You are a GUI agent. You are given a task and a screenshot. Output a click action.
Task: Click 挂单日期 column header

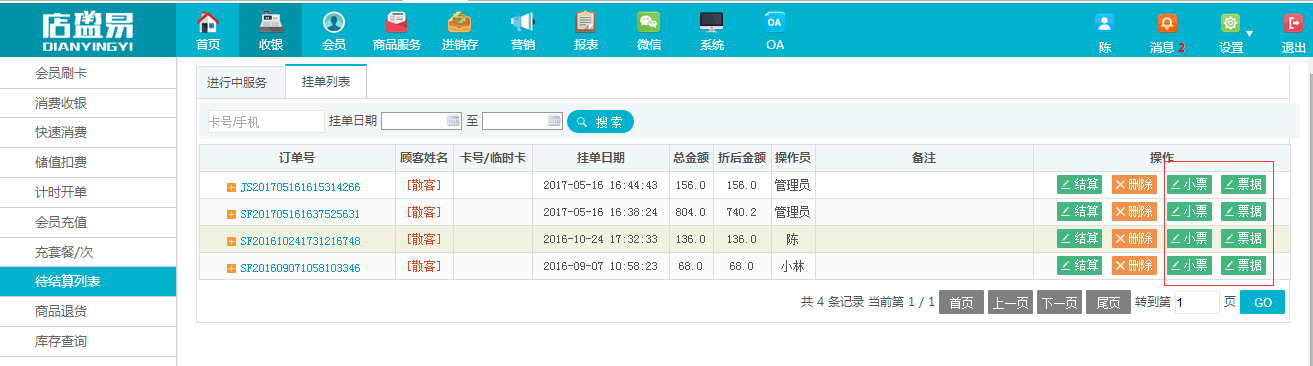click(601, 158)
